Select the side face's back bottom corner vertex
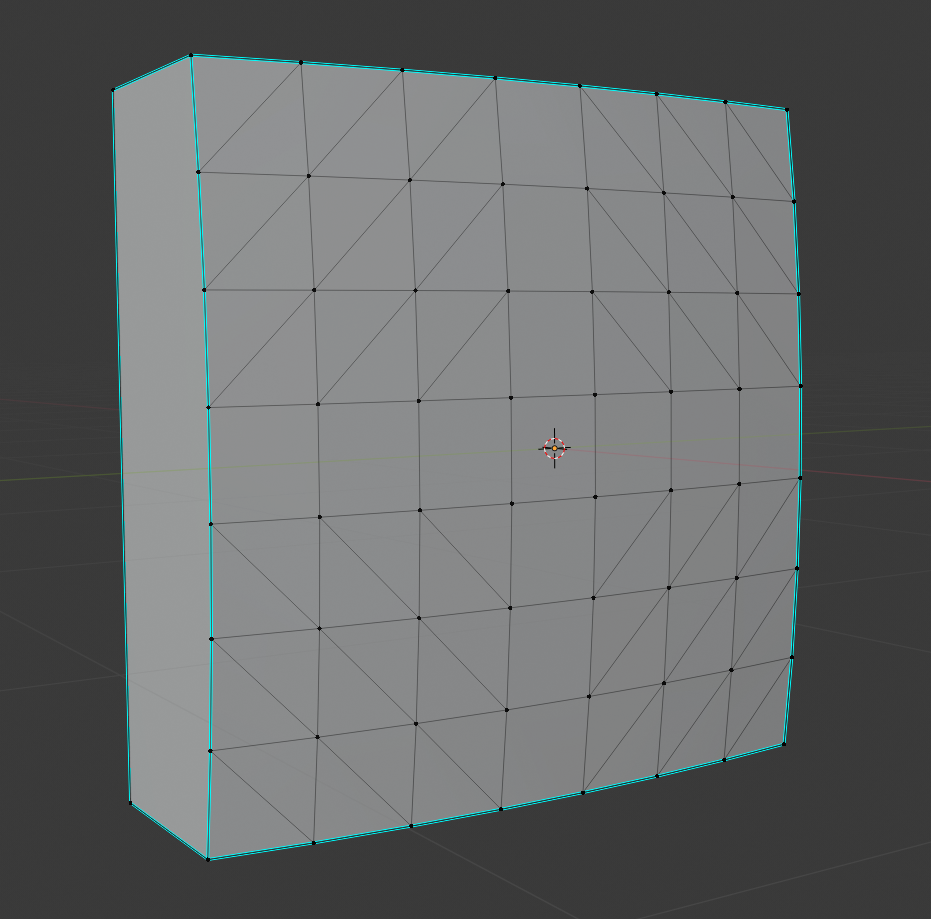The height and width of the screenshot is (919, 931). [x=130, y=802]
